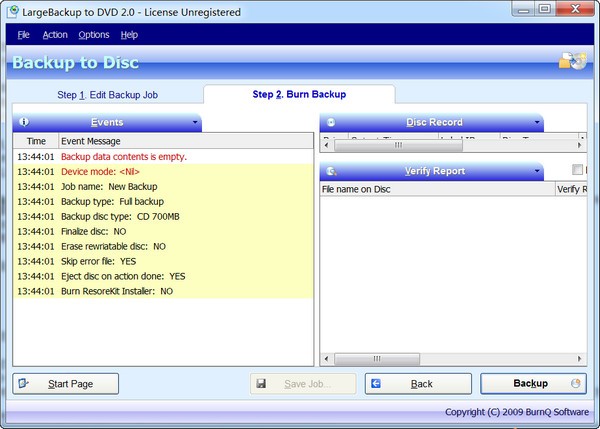Open the Options menu

pyautogui.click(x=94, y=35)
